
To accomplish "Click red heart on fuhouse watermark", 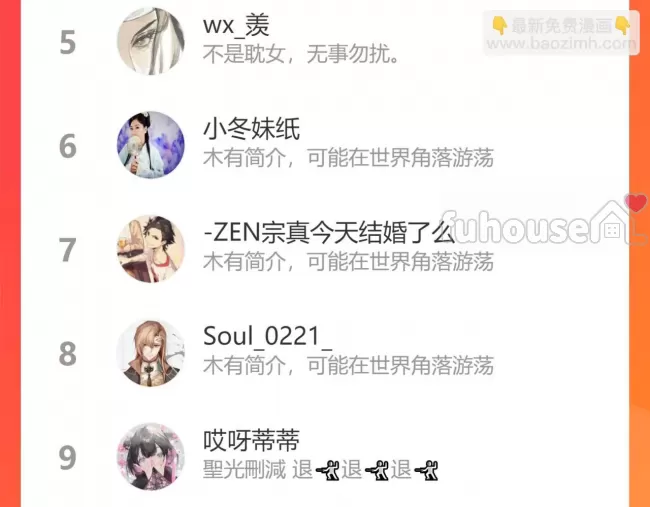I will coord(635,203).
